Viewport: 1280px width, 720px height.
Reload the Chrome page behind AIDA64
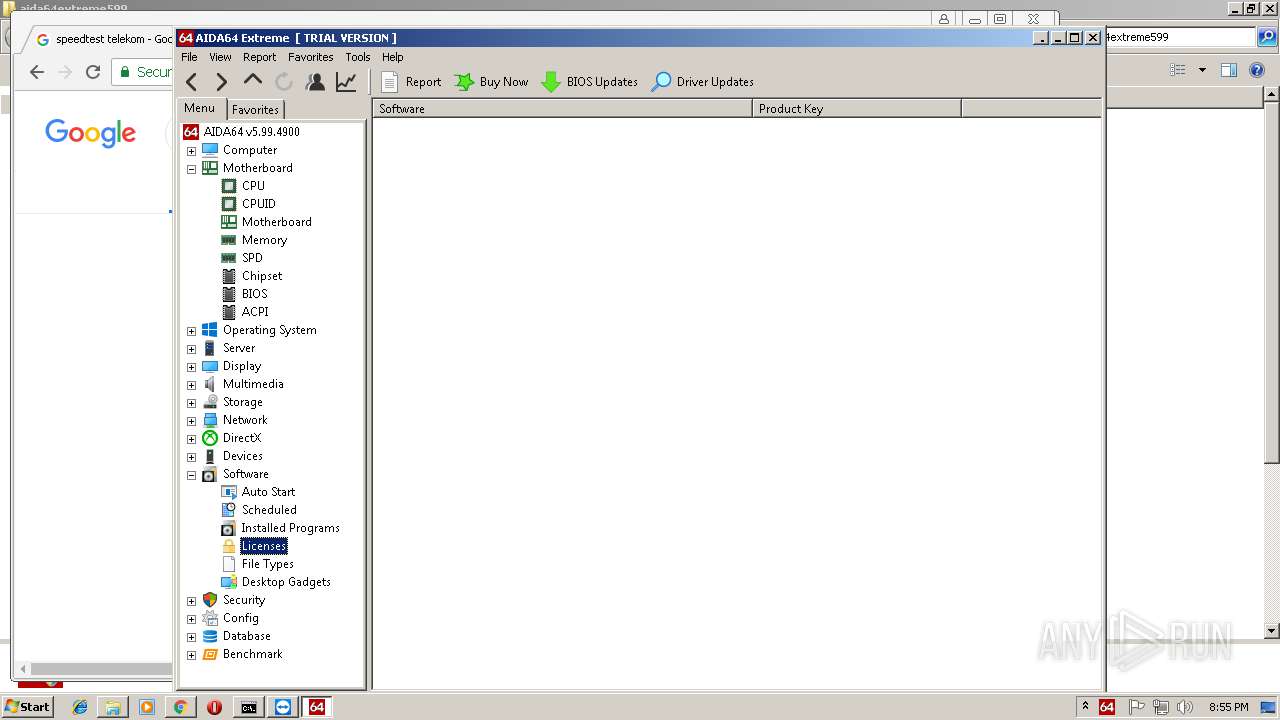point(93,72)
